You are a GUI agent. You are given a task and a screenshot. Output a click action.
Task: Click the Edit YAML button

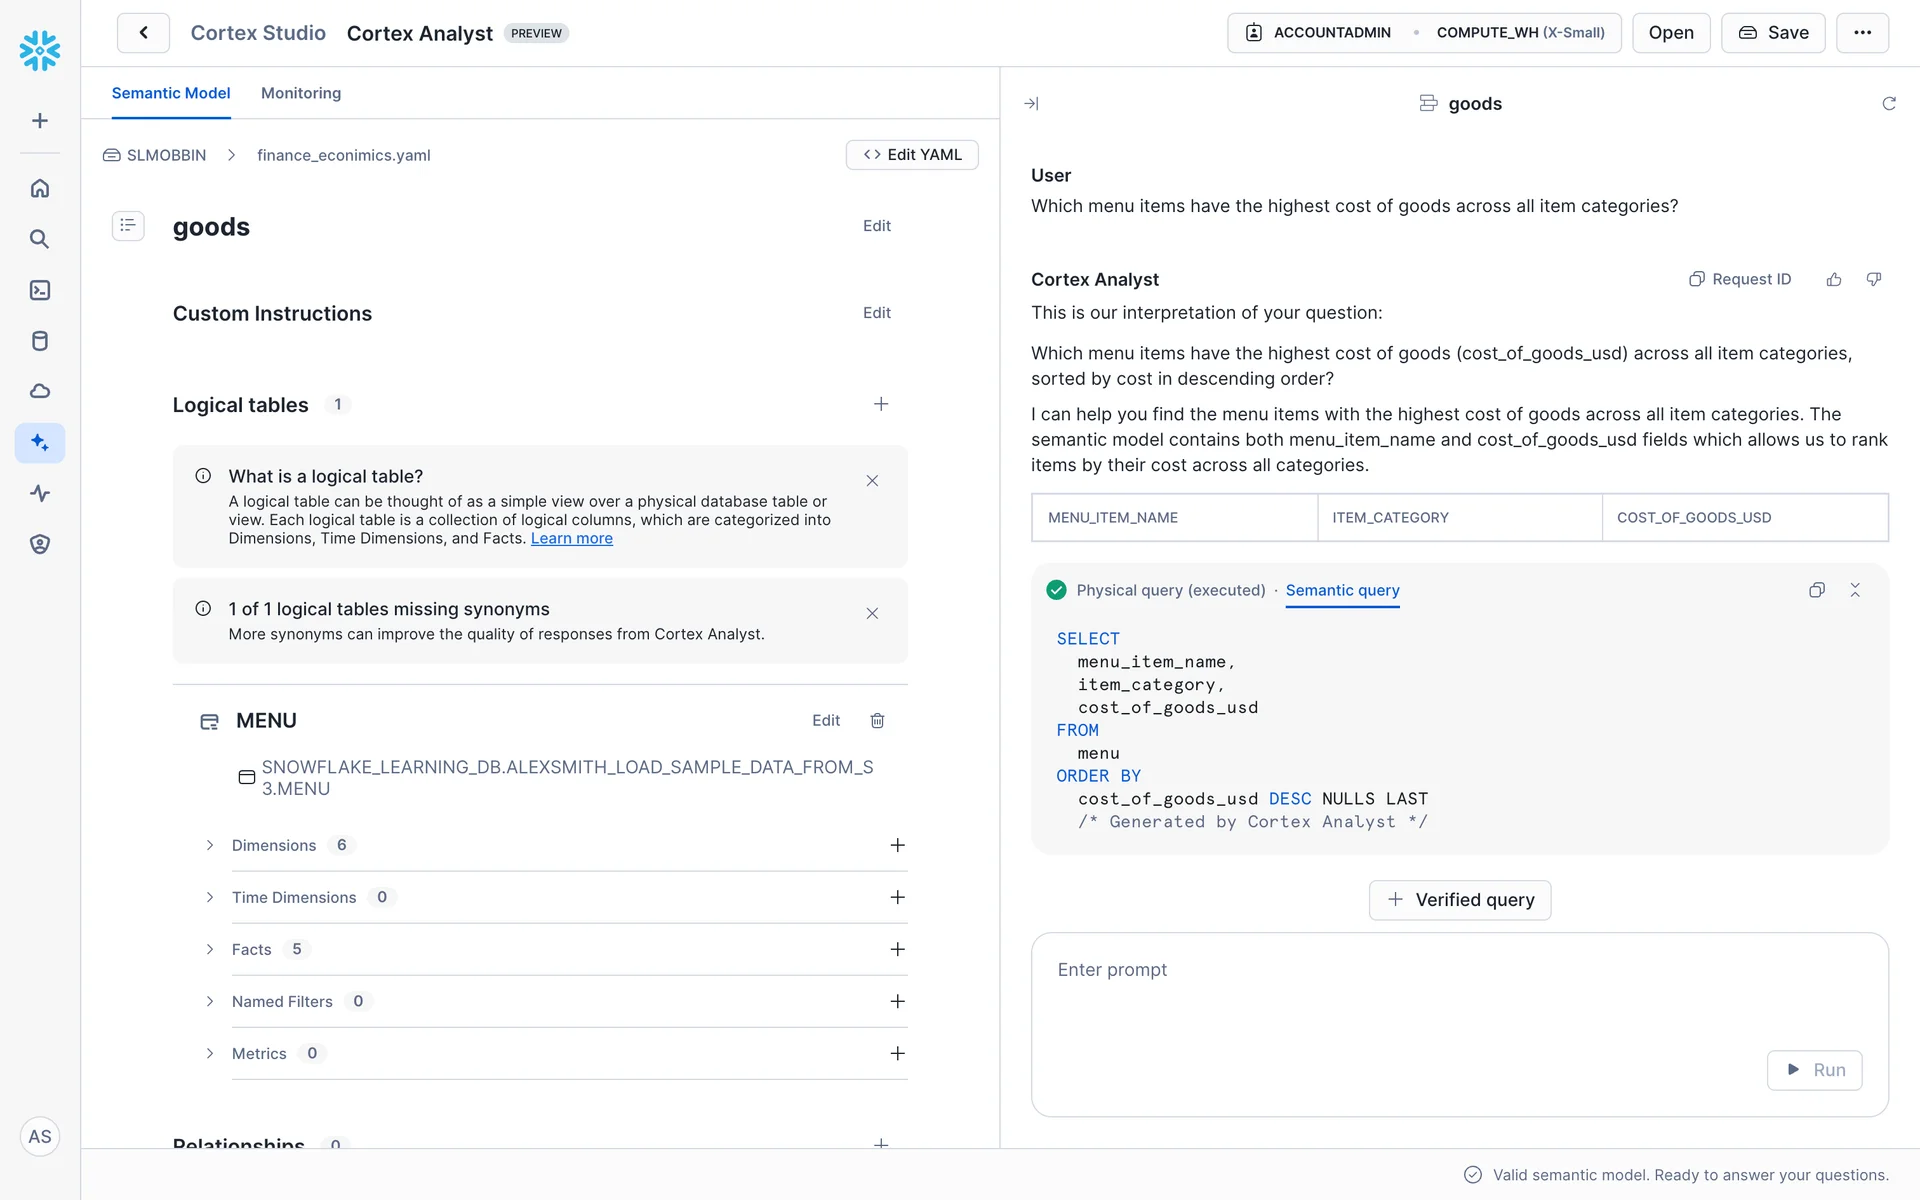pos(912,155)
